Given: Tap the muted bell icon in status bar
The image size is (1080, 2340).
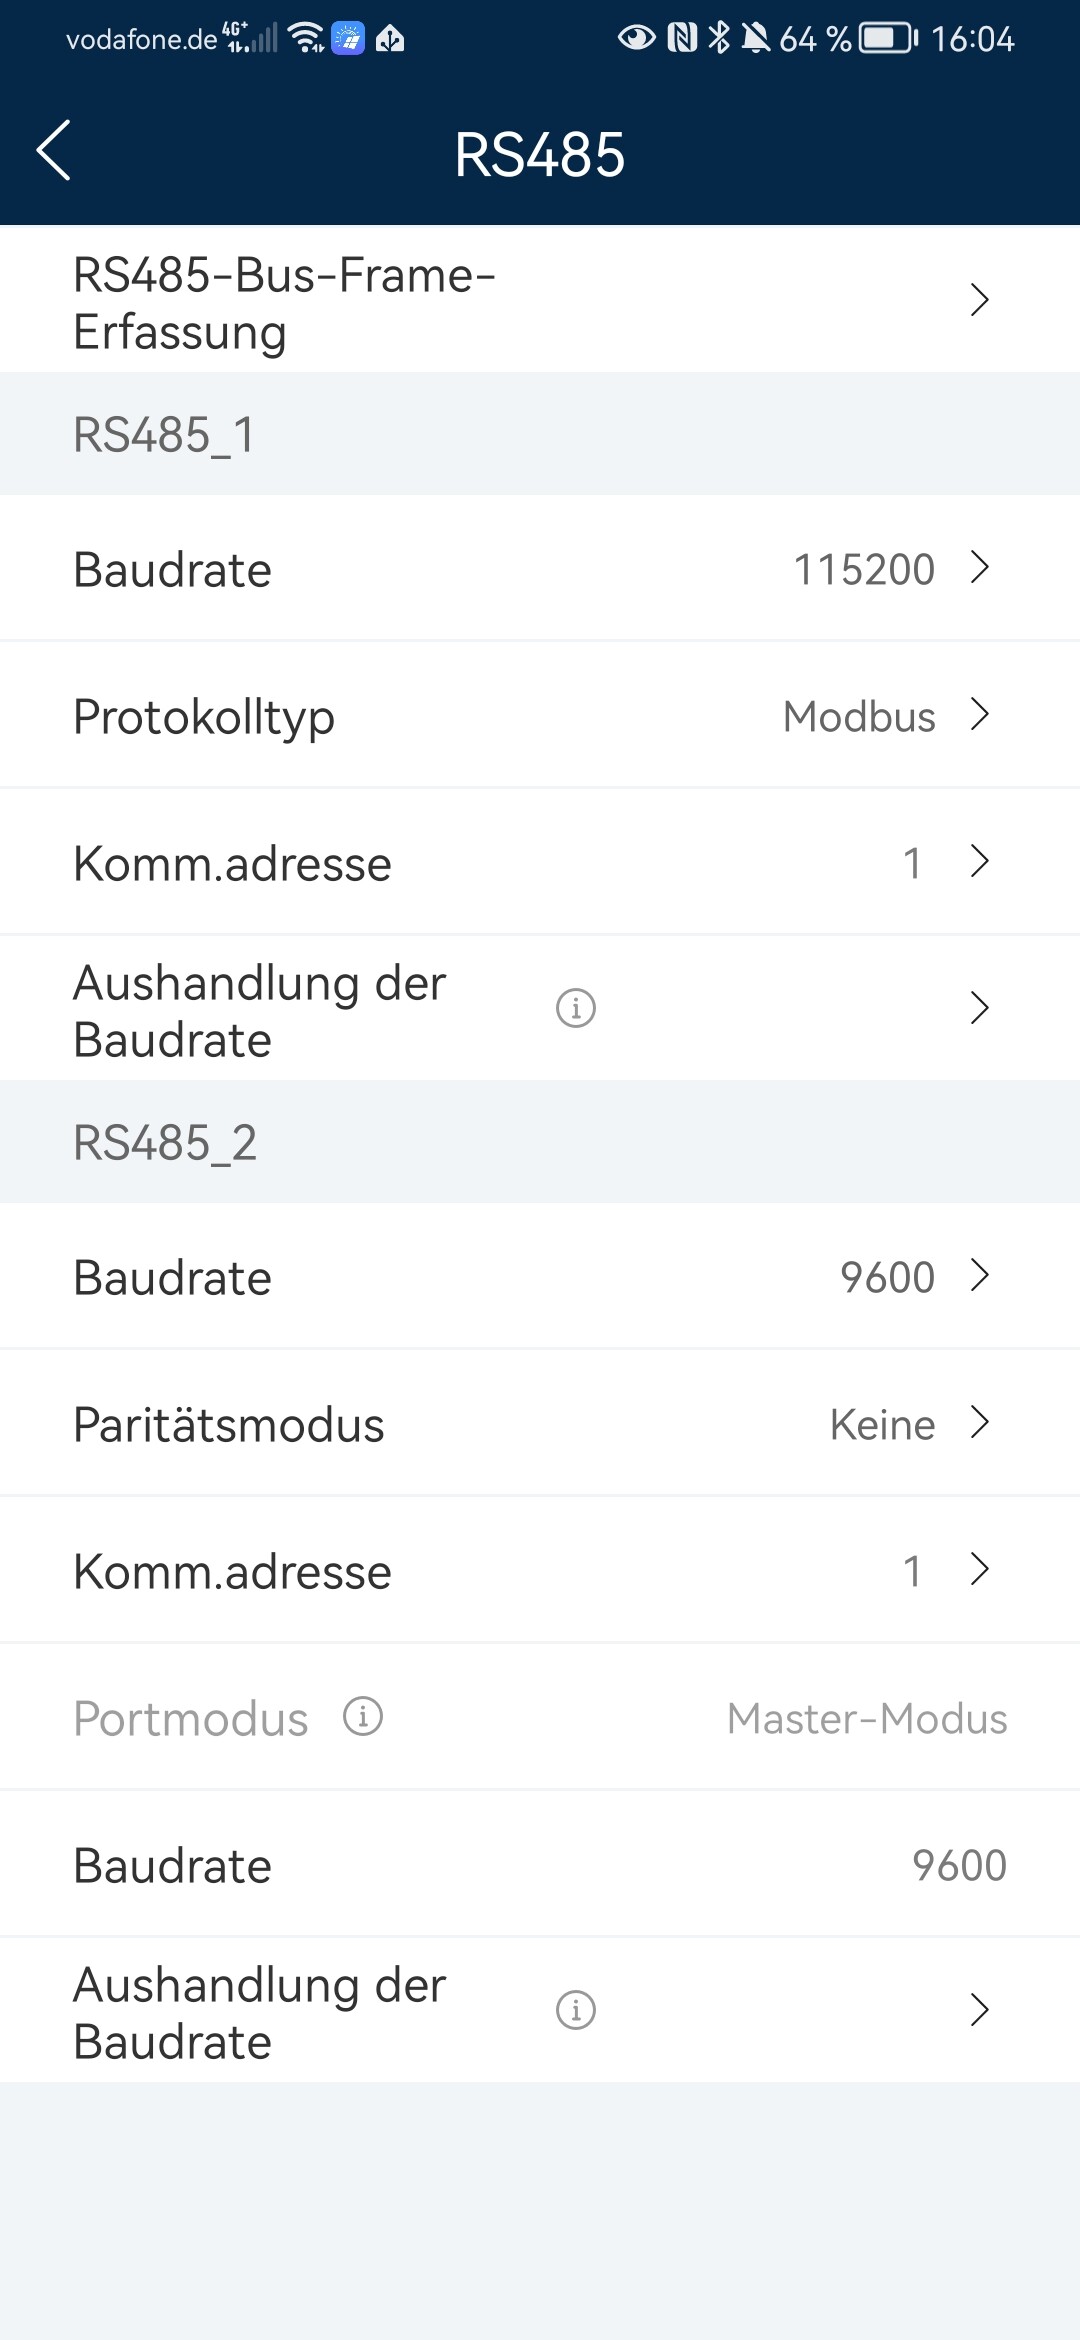Looking at the screenshot, I should pos(755,39).
